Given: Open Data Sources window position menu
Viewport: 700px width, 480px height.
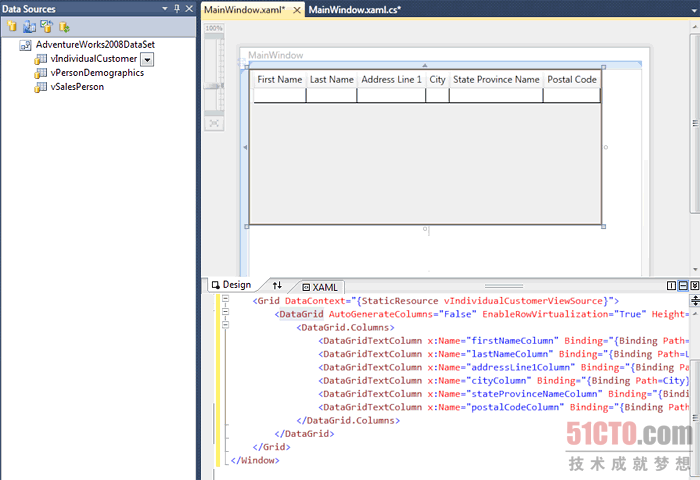Looking at the screenshot, I should point(165,8).
